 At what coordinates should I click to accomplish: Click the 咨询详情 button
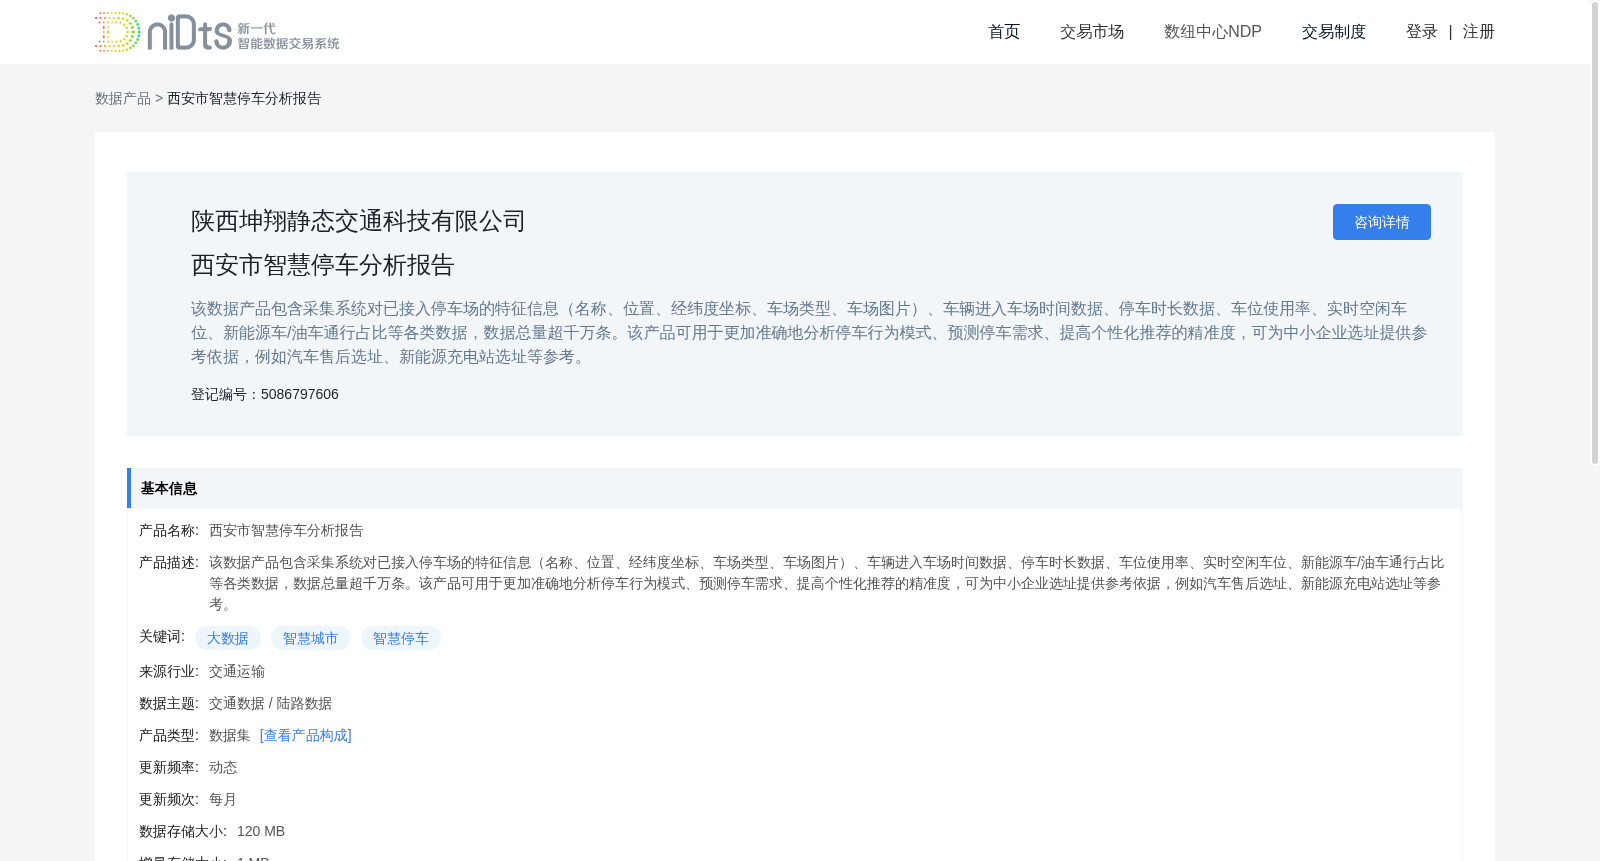tap(1382, 222)
